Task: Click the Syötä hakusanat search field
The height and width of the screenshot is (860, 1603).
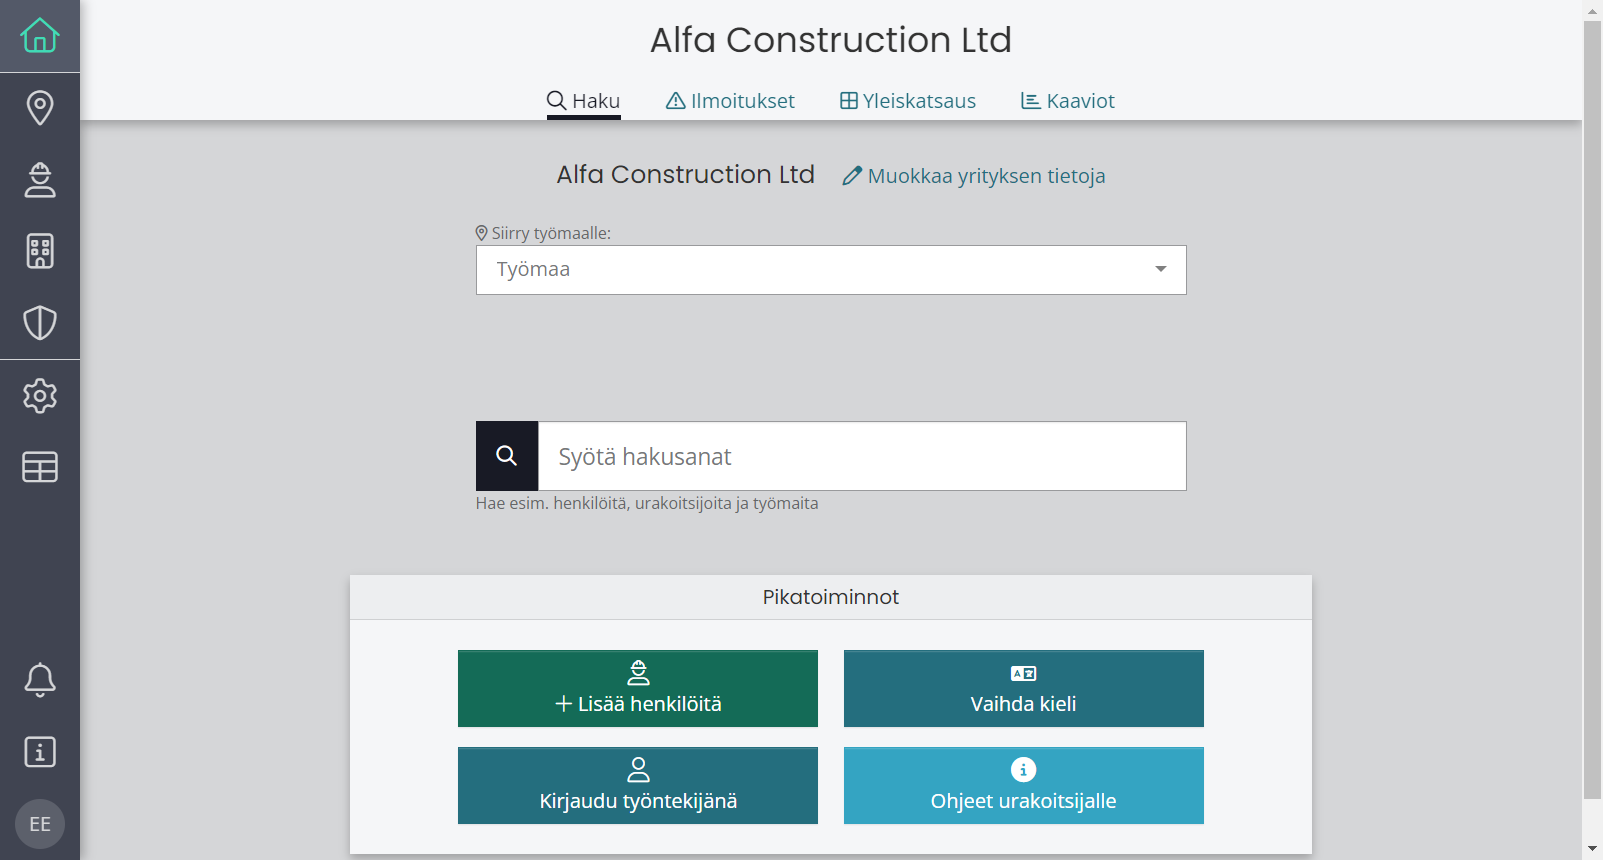Action: tap(861, 456)
